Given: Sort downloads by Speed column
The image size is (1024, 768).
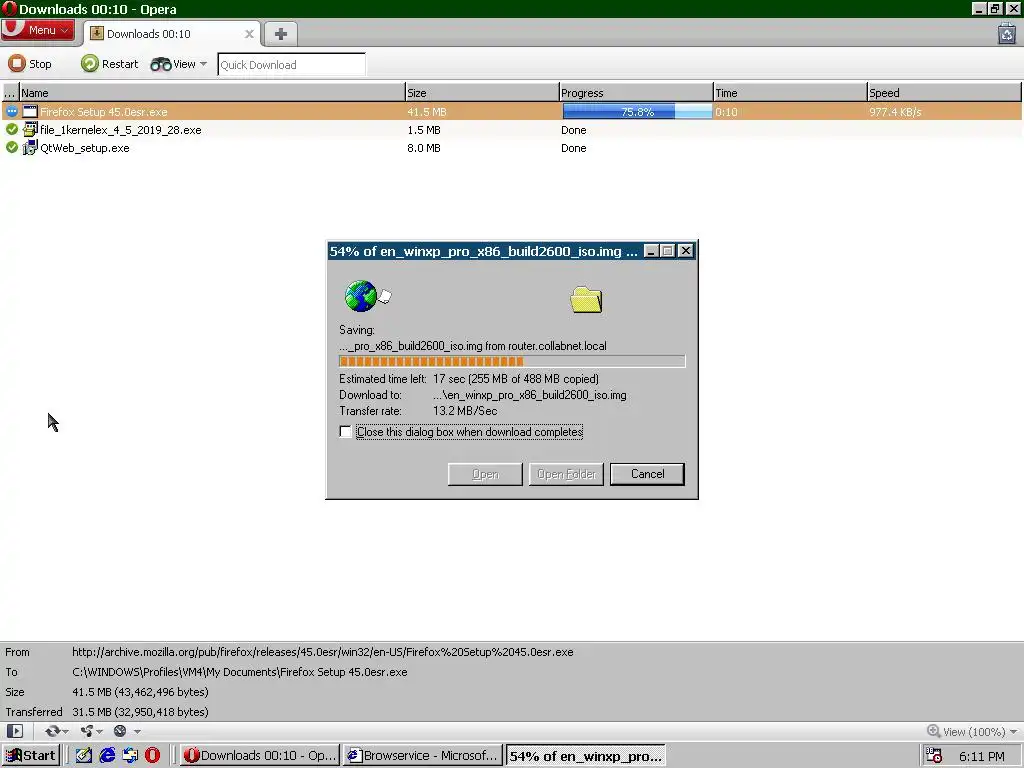Looking at the screenshot, I should tap(944, 93).
